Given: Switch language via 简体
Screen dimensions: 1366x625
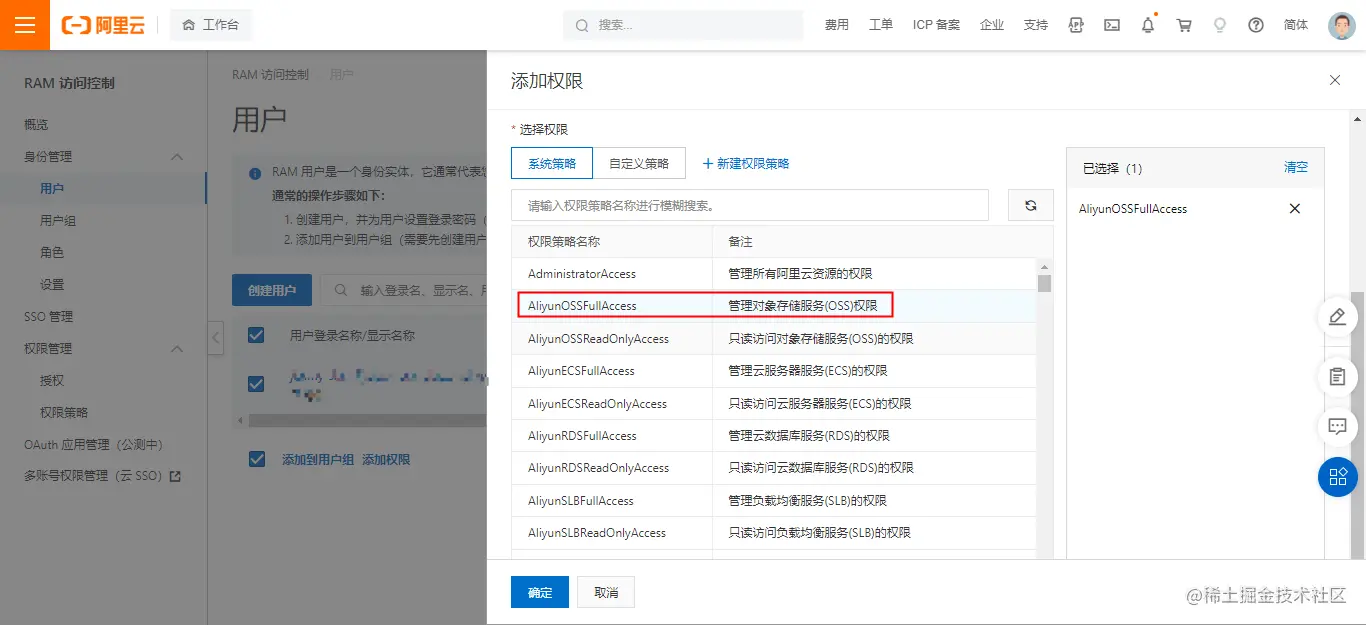Looking at the screenshot, I should (x=1296, y=25).
